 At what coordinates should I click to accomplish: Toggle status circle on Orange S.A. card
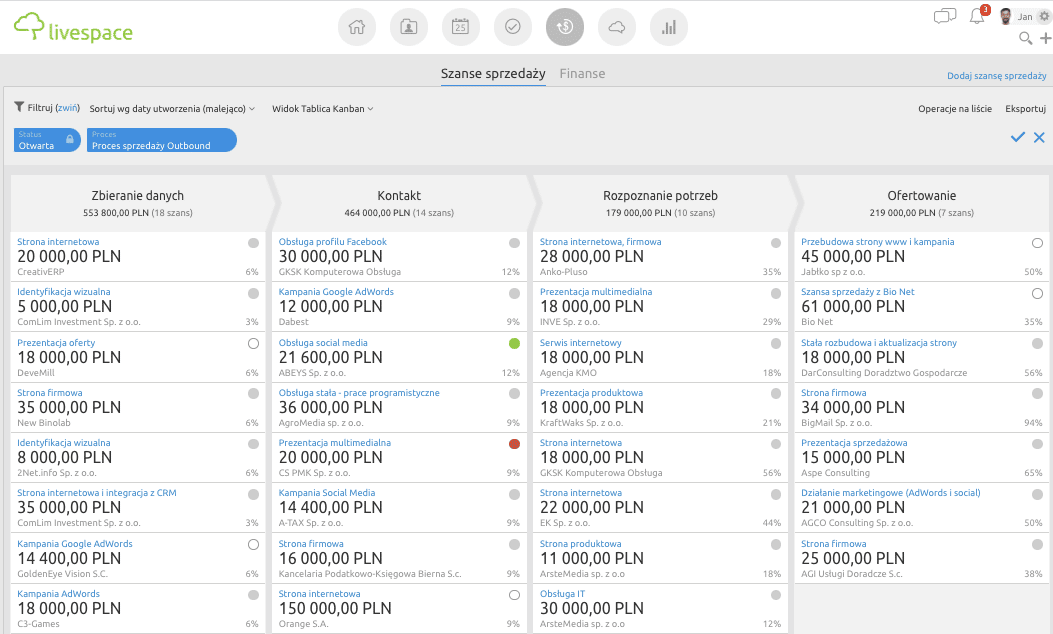[x=514, y=595]
